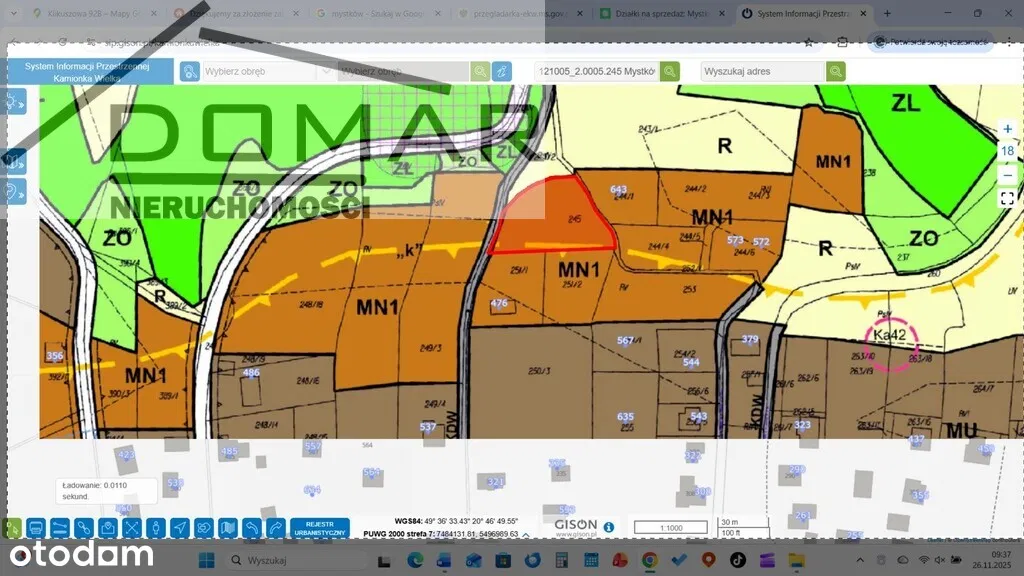Click the green icon at bottom-left corner
The width and height of the screenshot is (1024, 576).
(12, 527)
